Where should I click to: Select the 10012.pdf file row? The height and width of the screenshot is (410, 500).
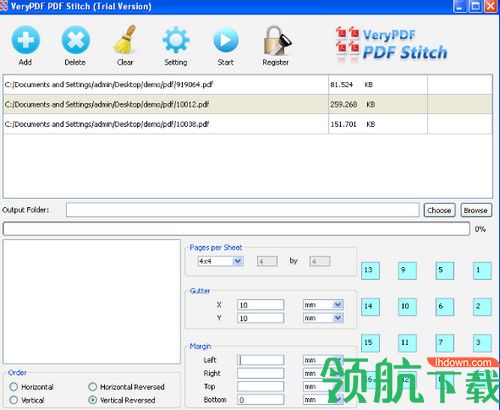tap(248, 104)
